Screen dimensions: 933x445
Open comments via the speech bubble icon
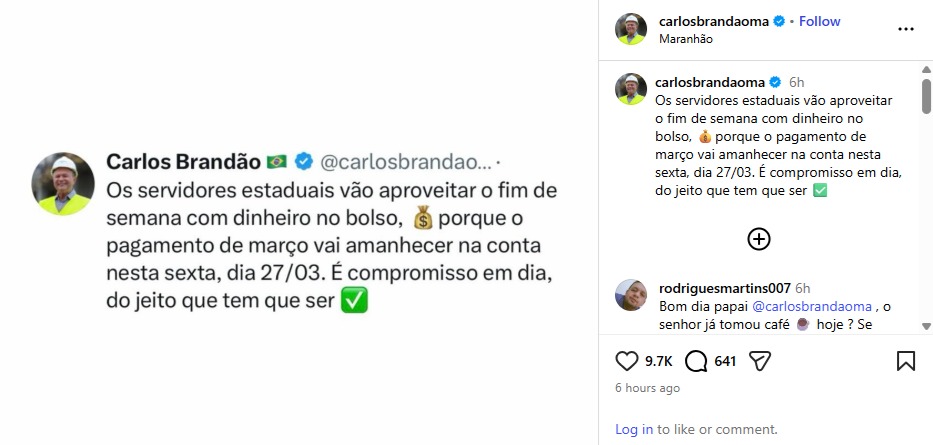(697, 361)
